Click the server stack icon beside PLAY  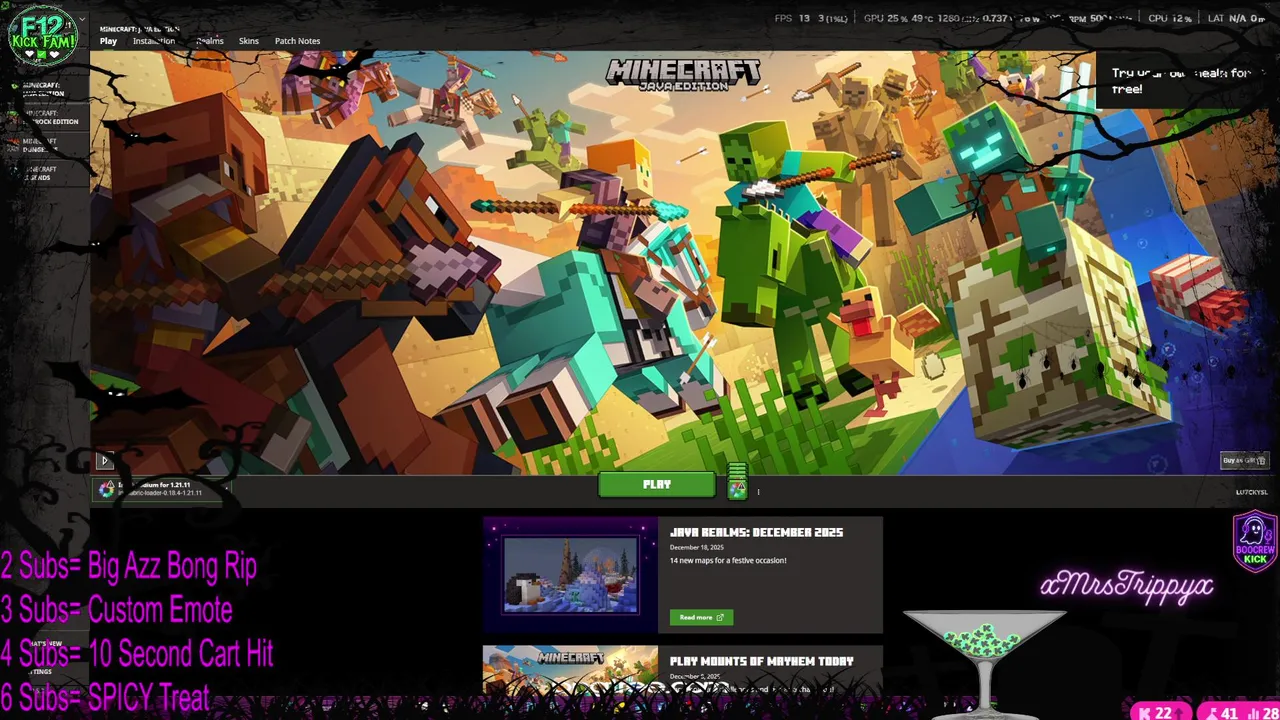(x=737, y=481)
